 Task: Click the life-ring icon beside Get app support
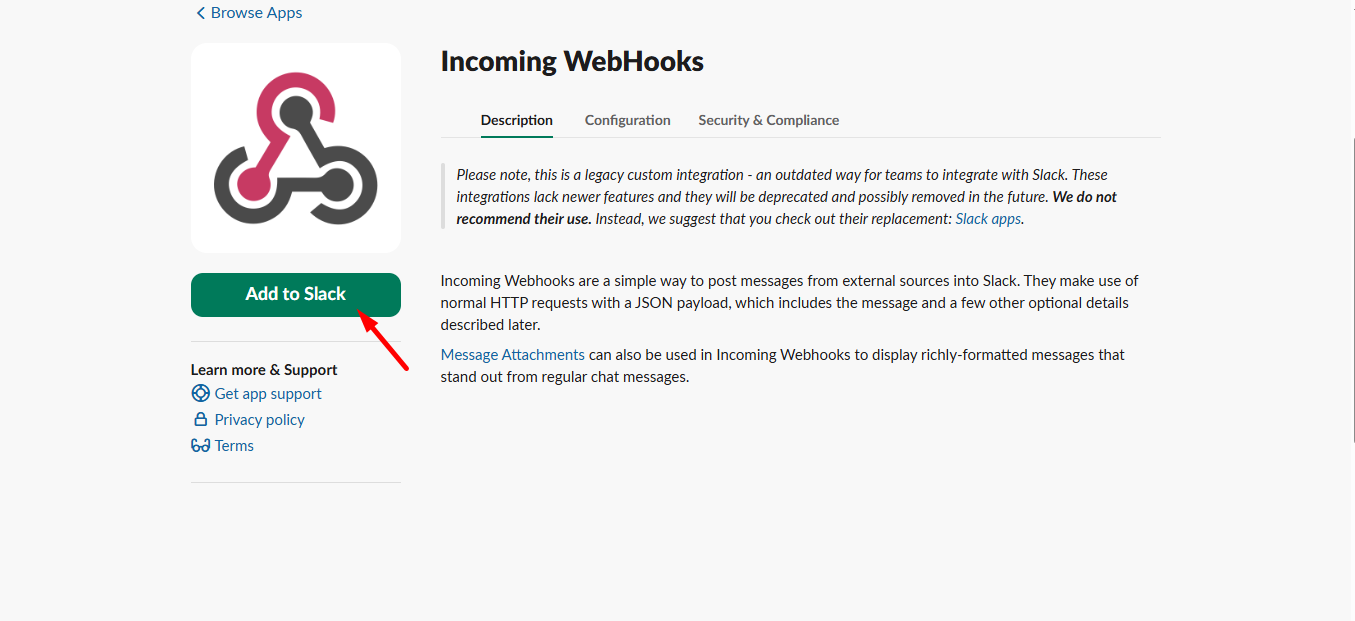pyautogui.click(x=200, y=393)
